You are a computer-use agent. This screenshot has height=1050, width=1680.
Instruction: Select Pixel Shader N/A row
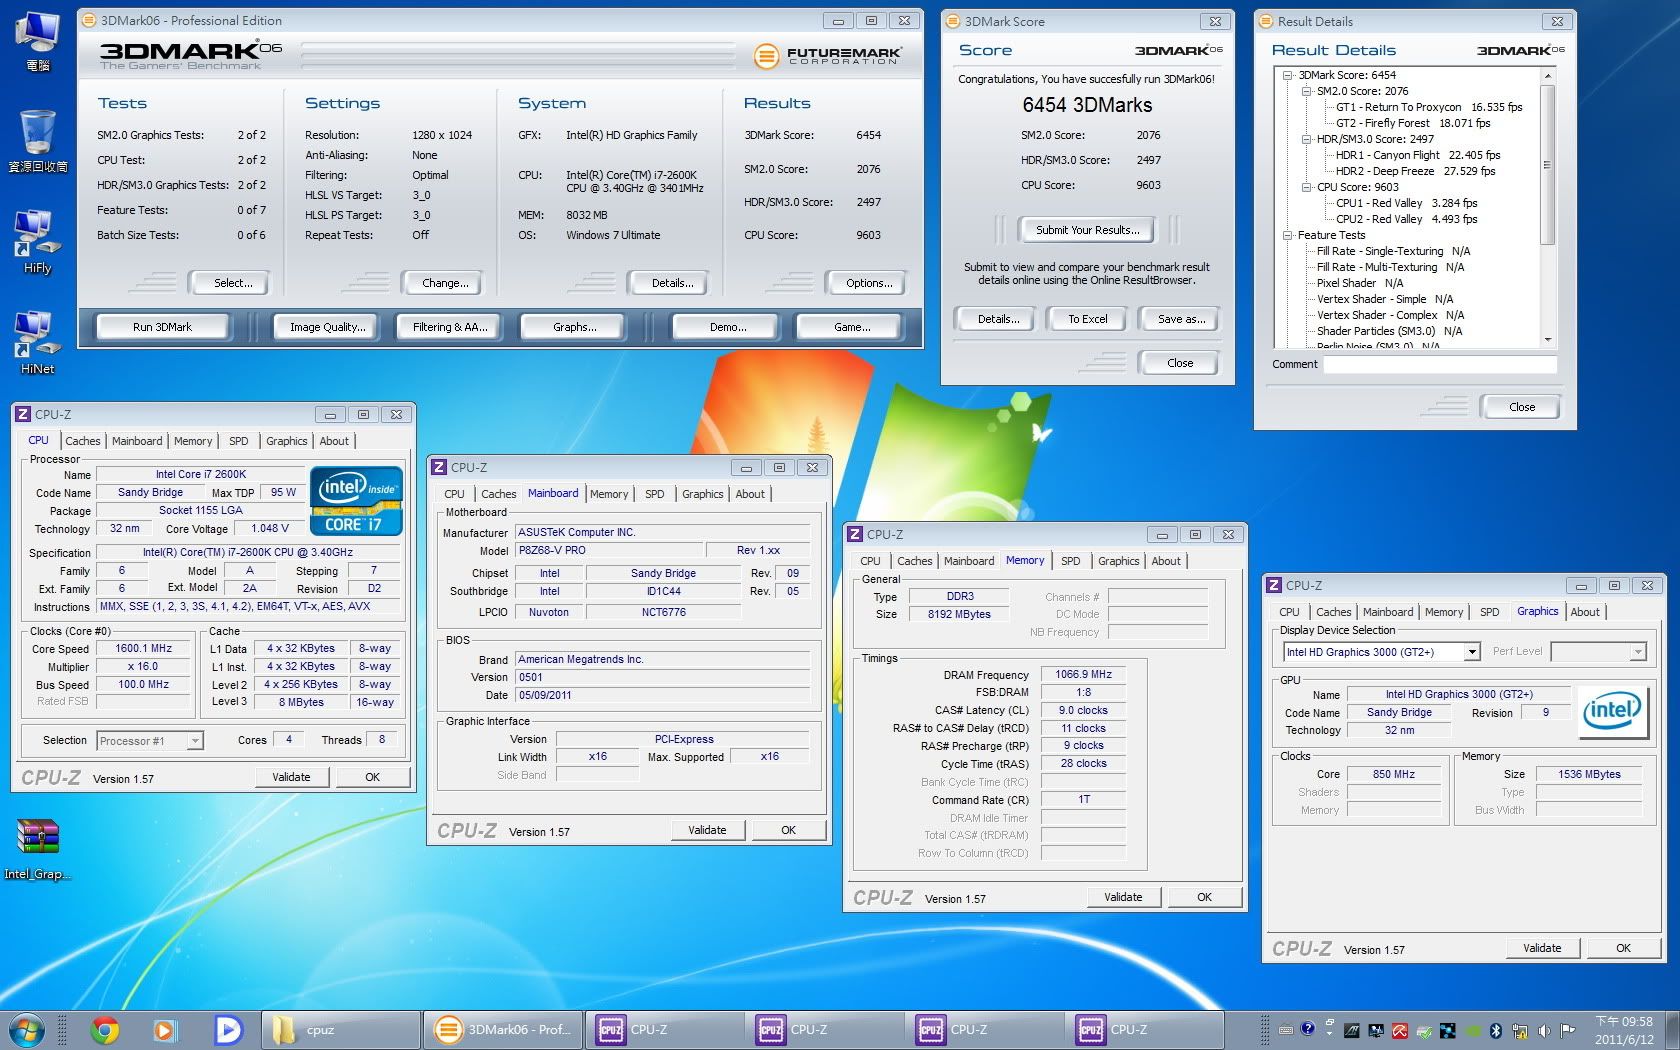[1359, 283]
